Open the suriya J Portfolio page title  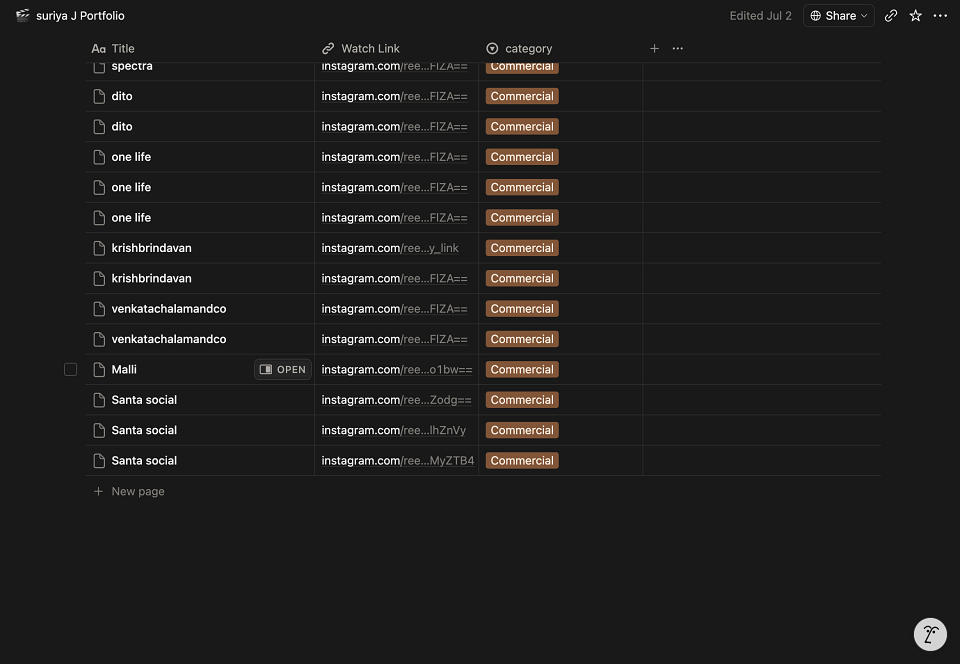click(80, 15)
